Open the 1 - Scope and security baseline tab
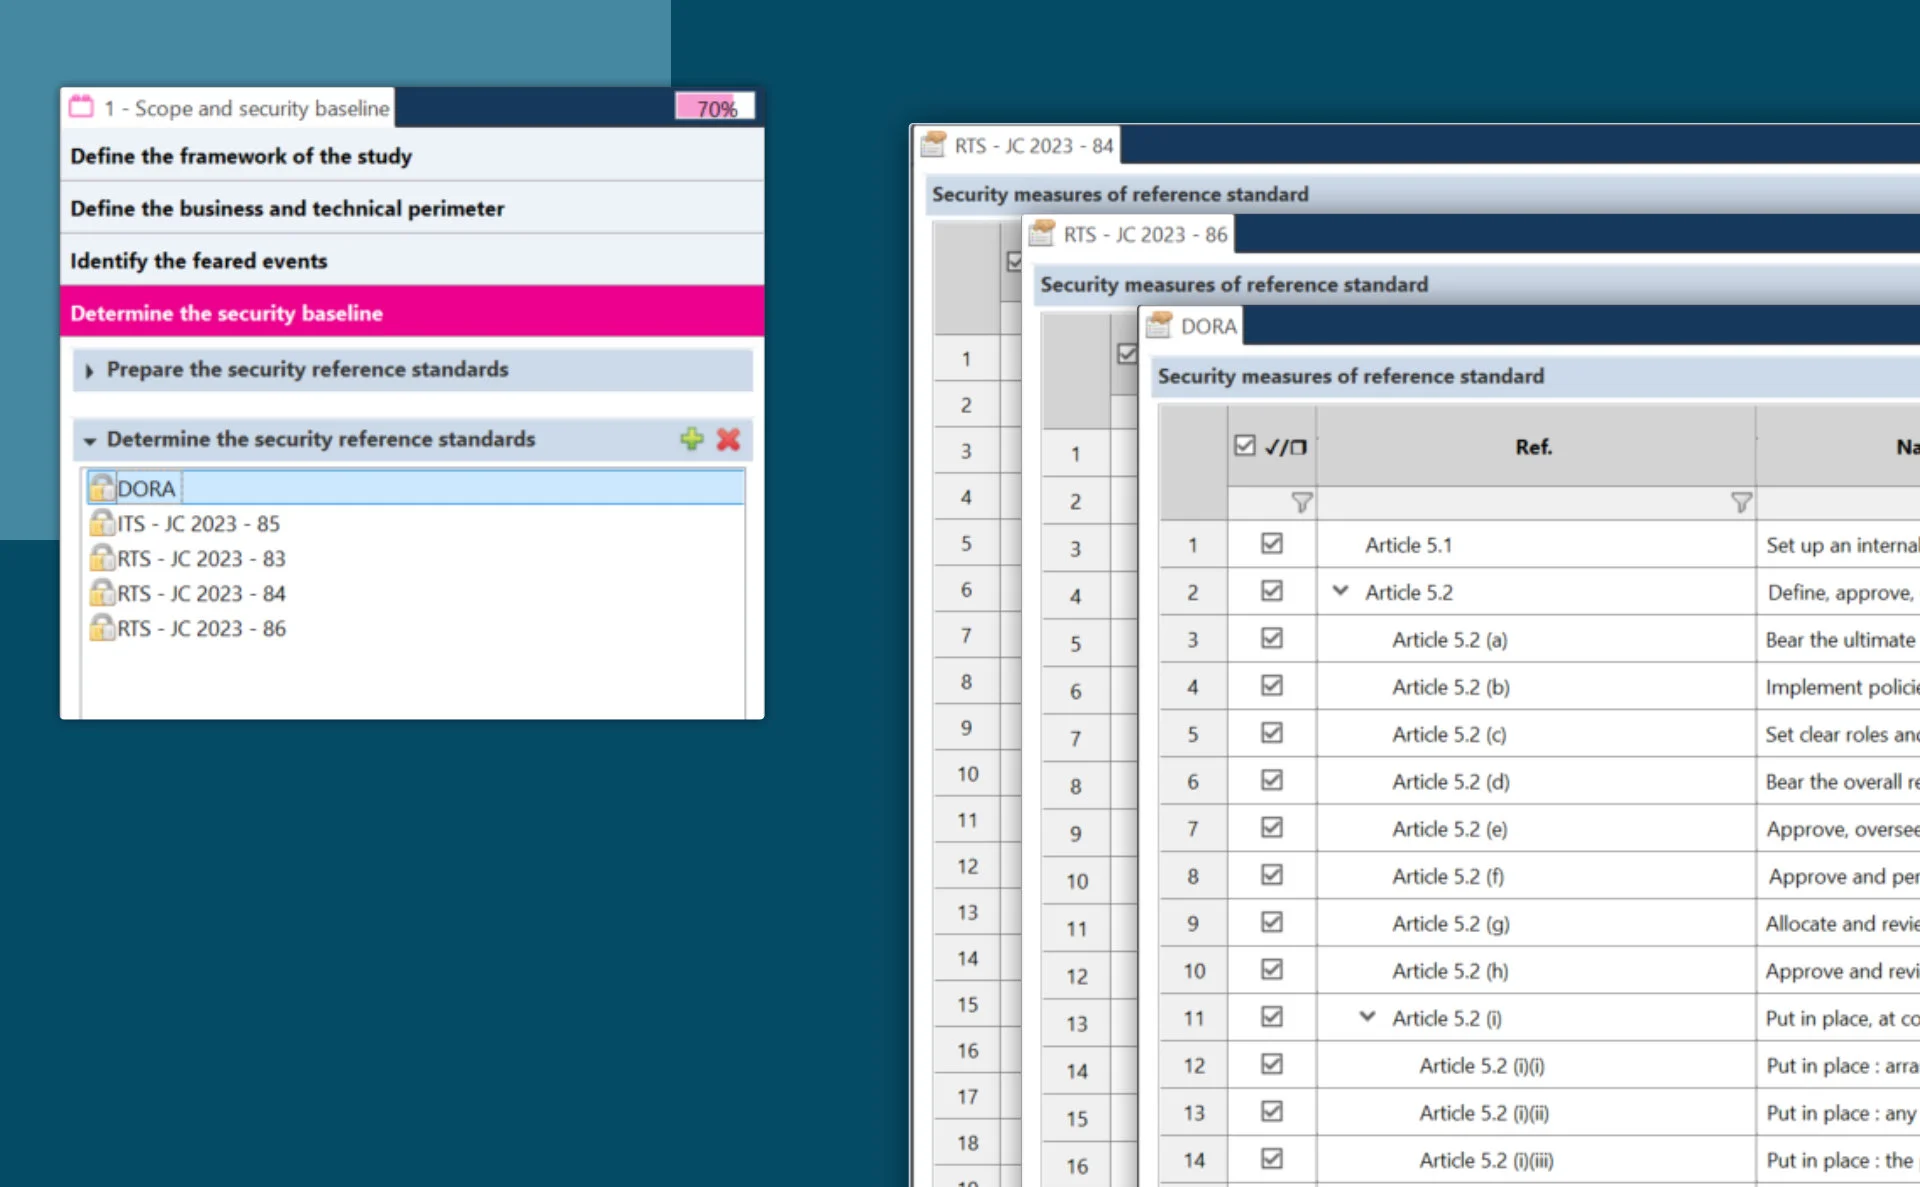The width and height of the screenshot is (1920, 1187). click(x=229, y=108)
